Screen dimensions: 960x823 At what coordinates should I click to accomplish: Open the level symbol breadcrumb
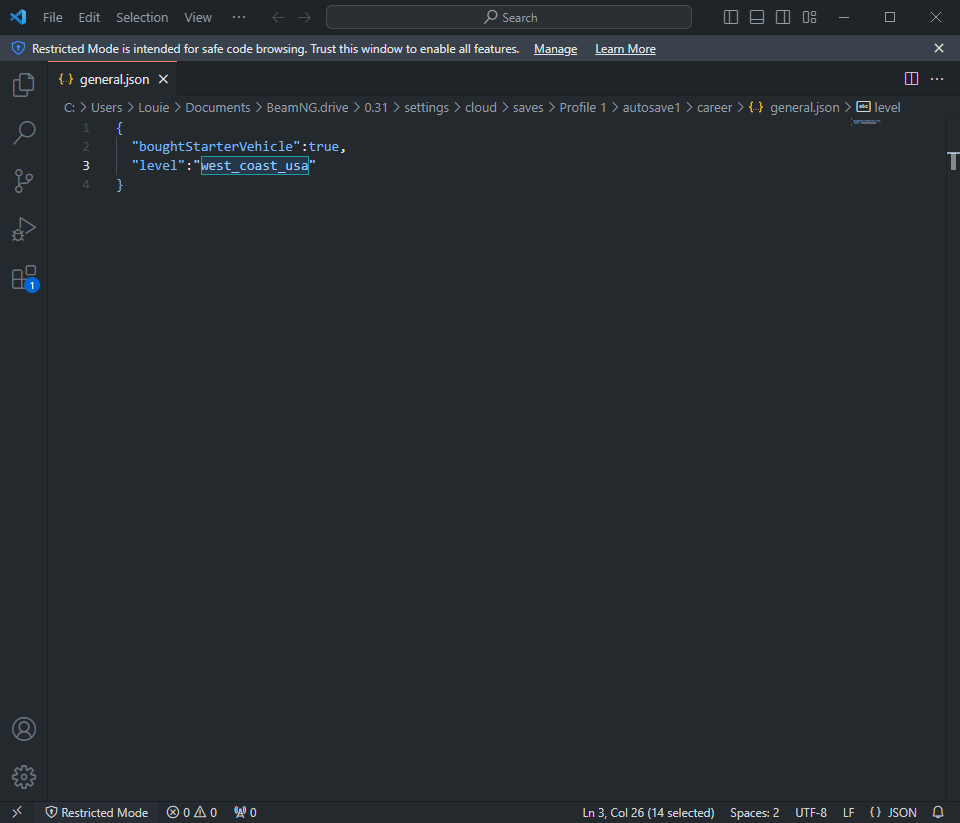pyautogui.click(x=879, y=107)
